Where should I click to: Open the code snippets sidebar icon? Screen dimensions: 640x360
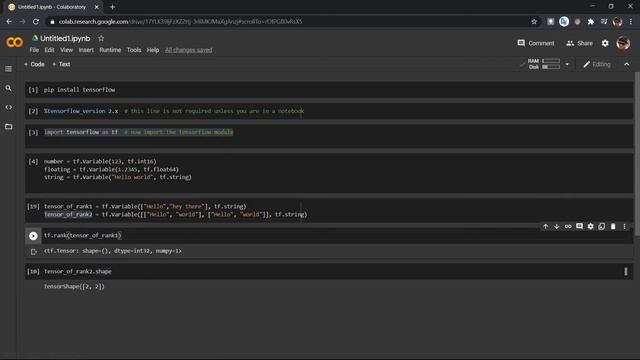pos(9,107)
